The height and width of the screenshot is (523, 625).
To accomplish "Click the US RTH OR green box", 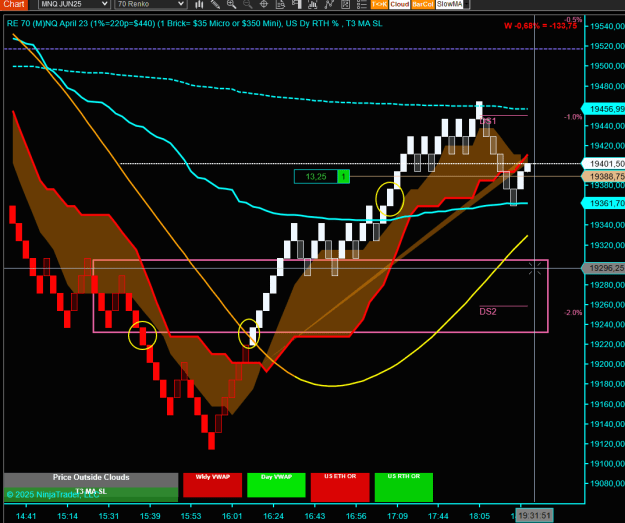I will tap(404, 487).
